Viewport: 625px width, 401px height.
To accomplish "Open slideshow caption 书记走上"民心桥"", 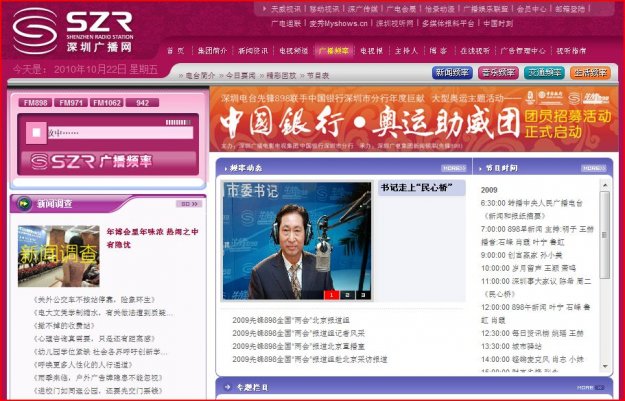I will [417, 187].
